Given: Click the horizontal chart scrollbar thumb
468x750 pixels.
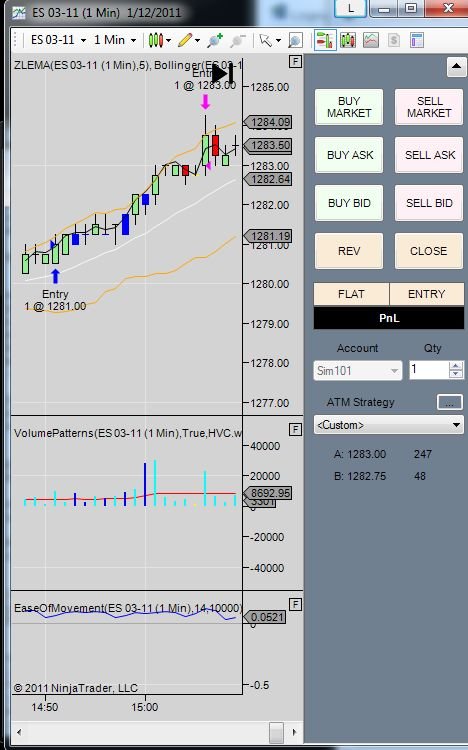Looking at the screenshot, I should pos(276,732).
